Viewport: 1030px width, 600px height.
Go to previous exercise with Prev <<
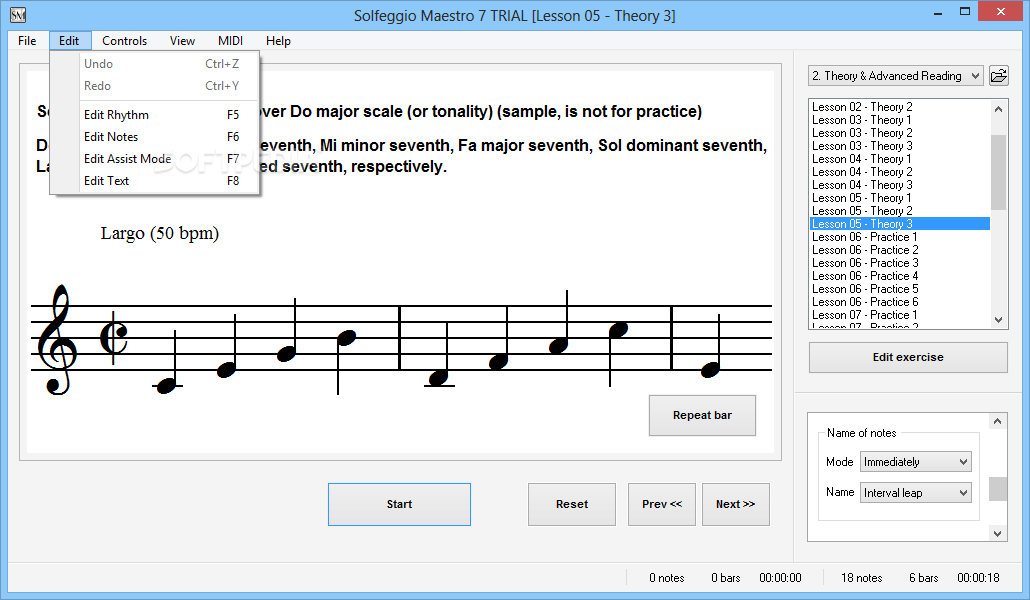[661, 504]
